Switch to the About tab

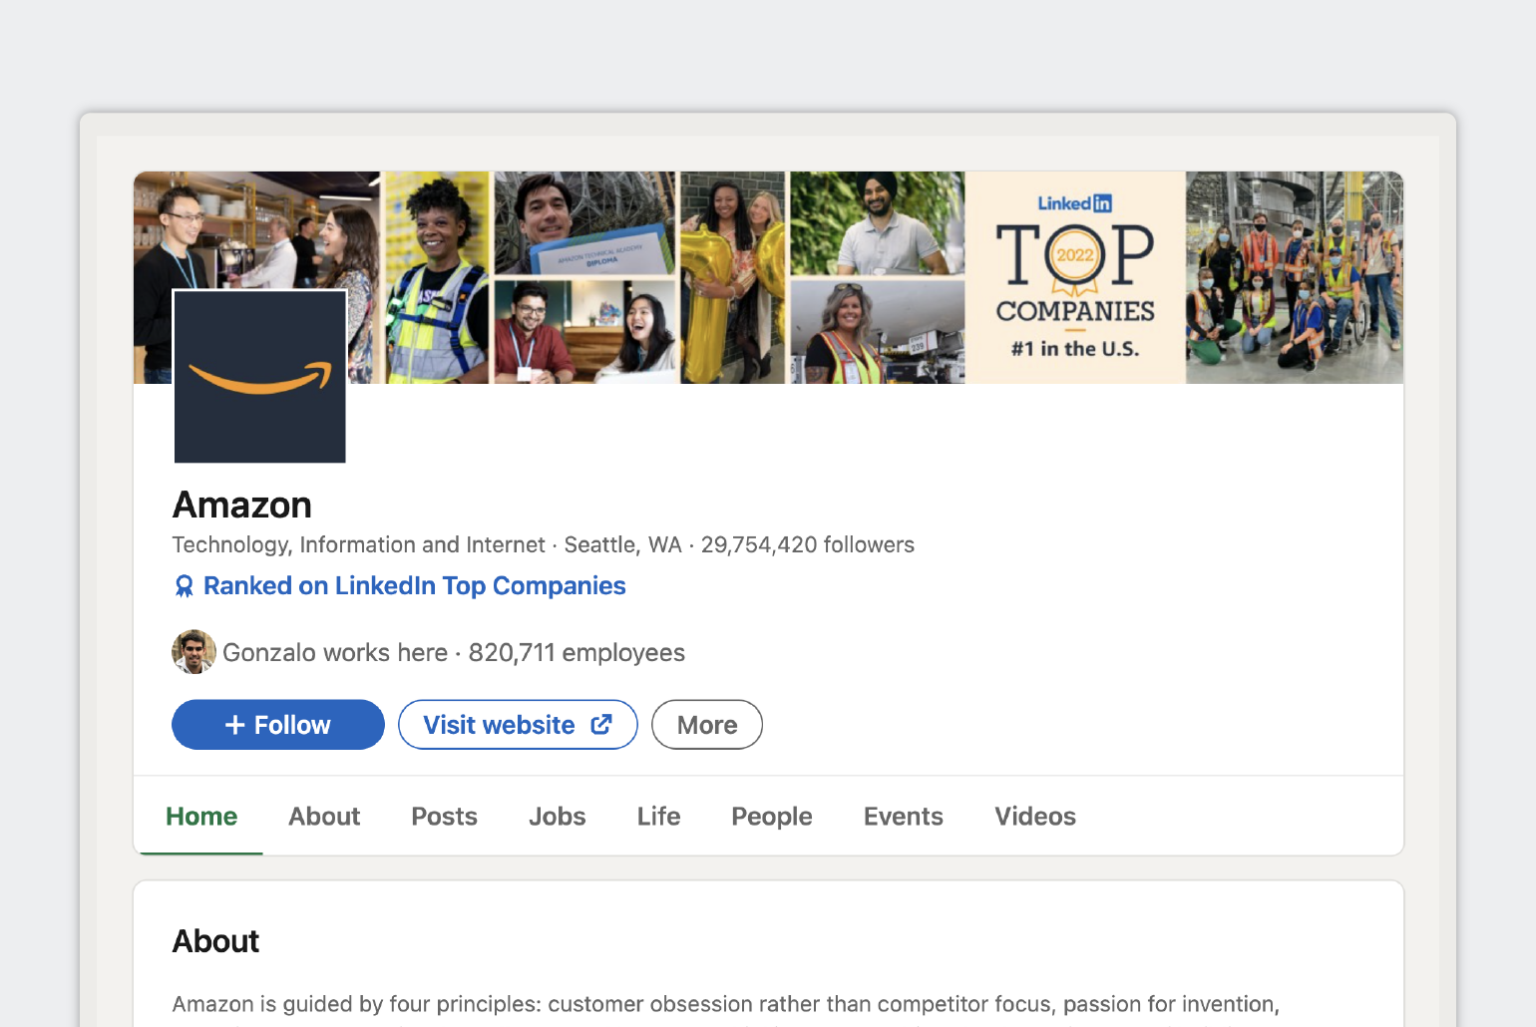coord(324,816)
